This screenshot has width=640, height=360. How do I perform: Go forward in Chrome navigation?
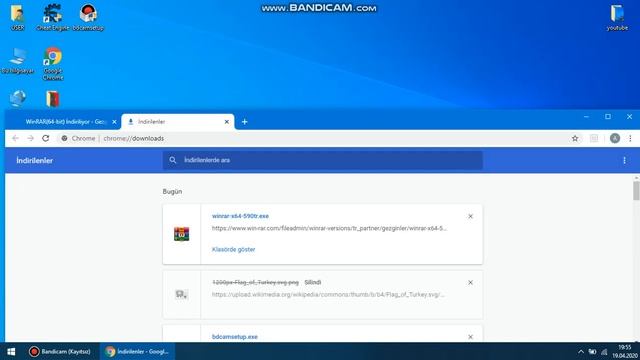[31, 138]
